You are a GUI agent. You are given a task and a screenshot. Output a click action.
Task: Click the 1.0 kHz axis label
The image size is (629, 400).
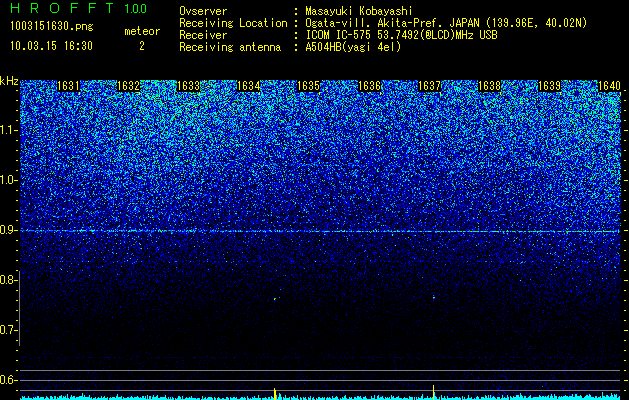pos(9,180)
